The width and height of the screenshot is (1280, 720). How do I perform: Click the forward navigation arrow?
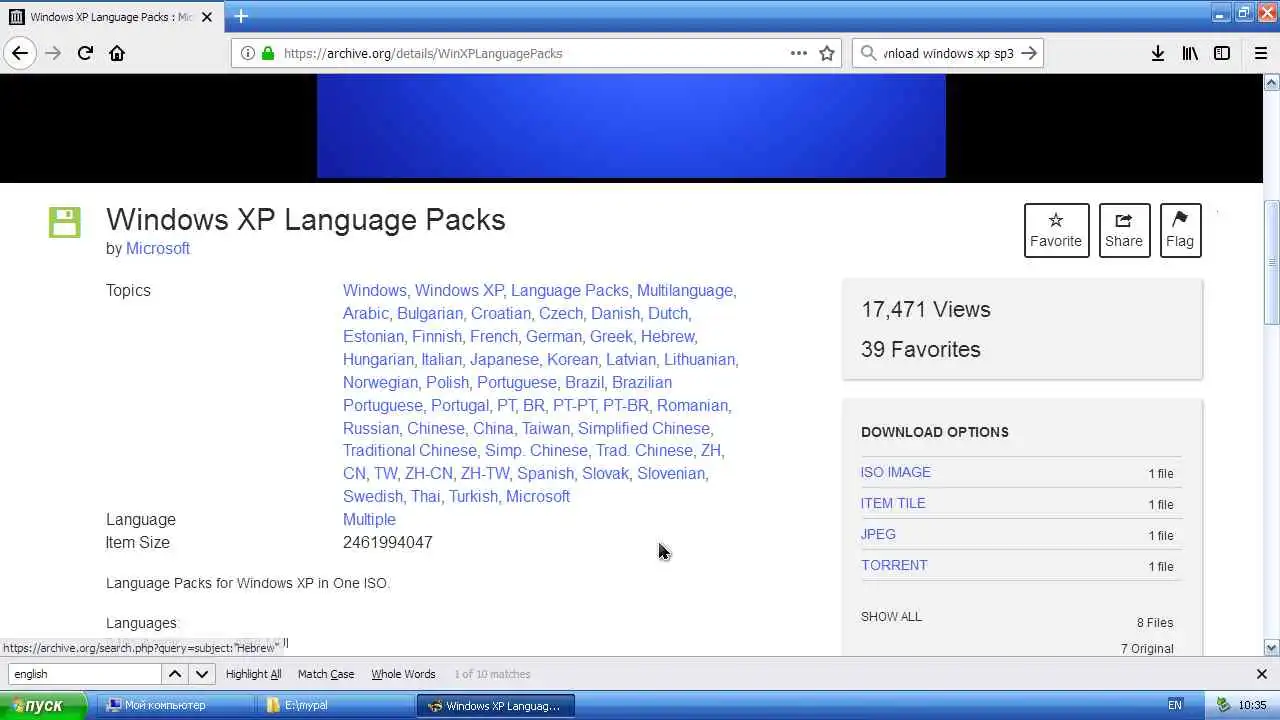[53, 53]
